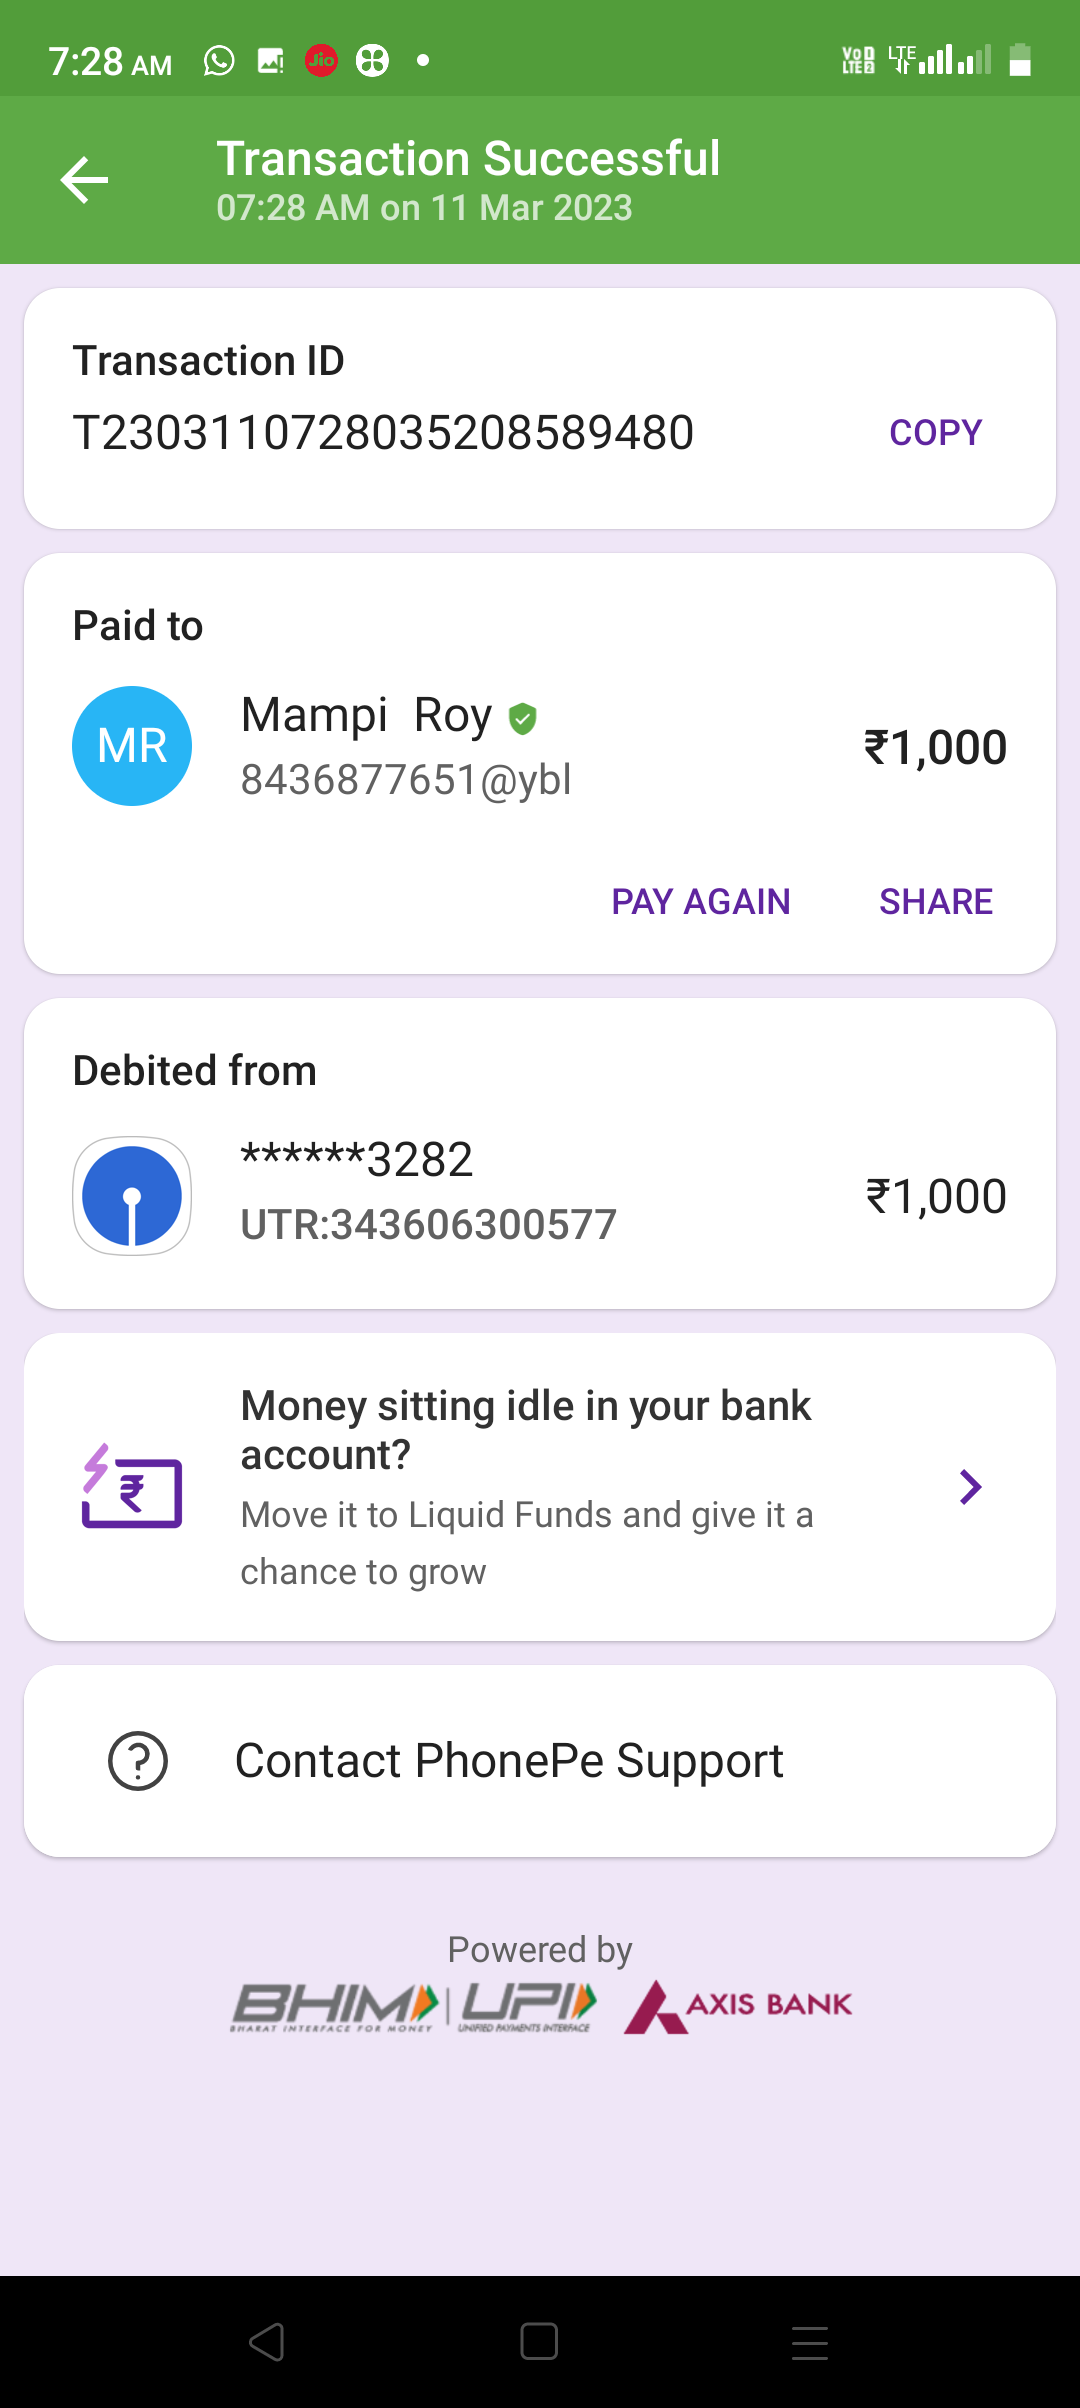This screenshot has width=1080, height=2408.
Task: Select the transaction ID number text
Action: (x=383, y=433)
